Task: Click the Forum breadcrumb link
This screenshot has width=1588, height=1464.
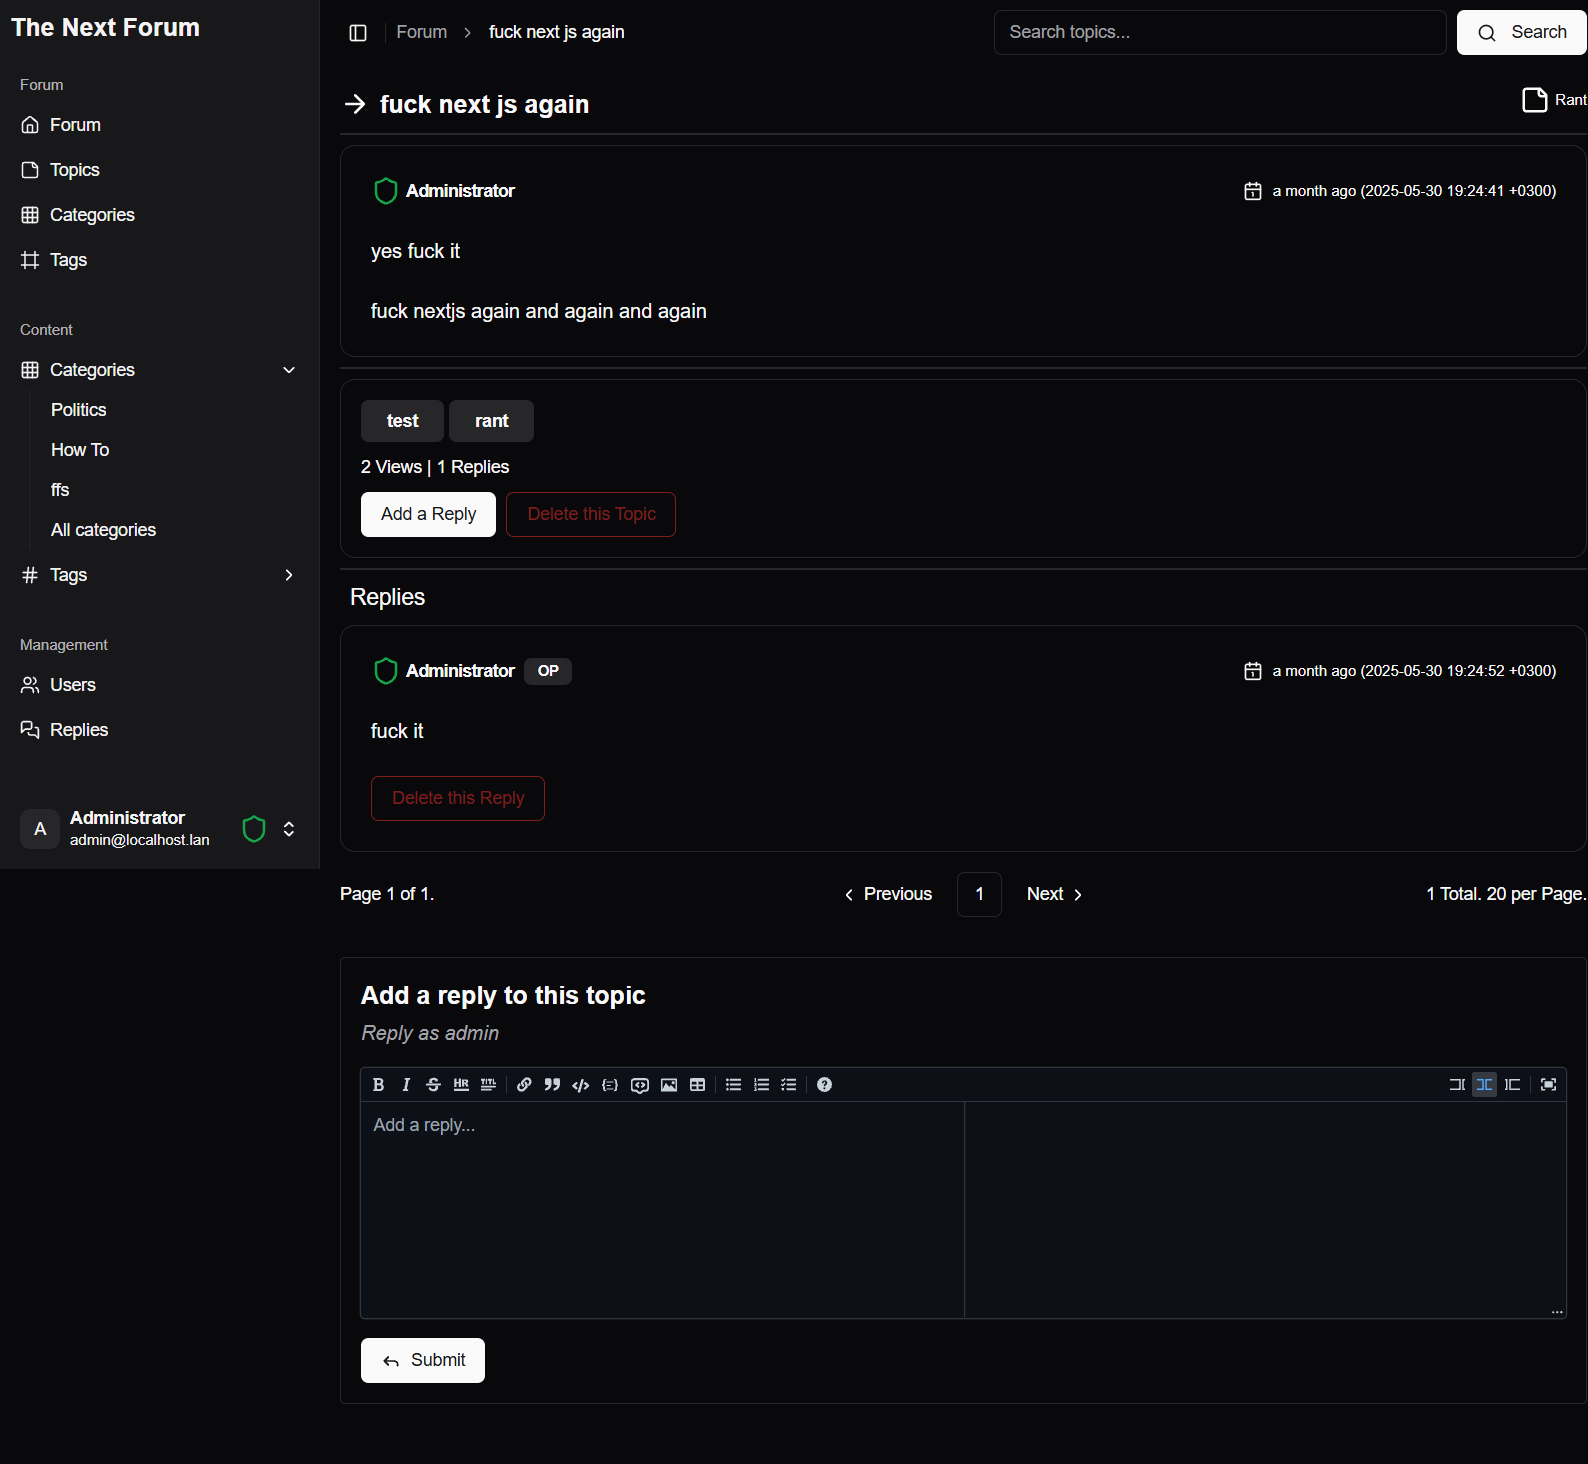Action: [421, 32]
